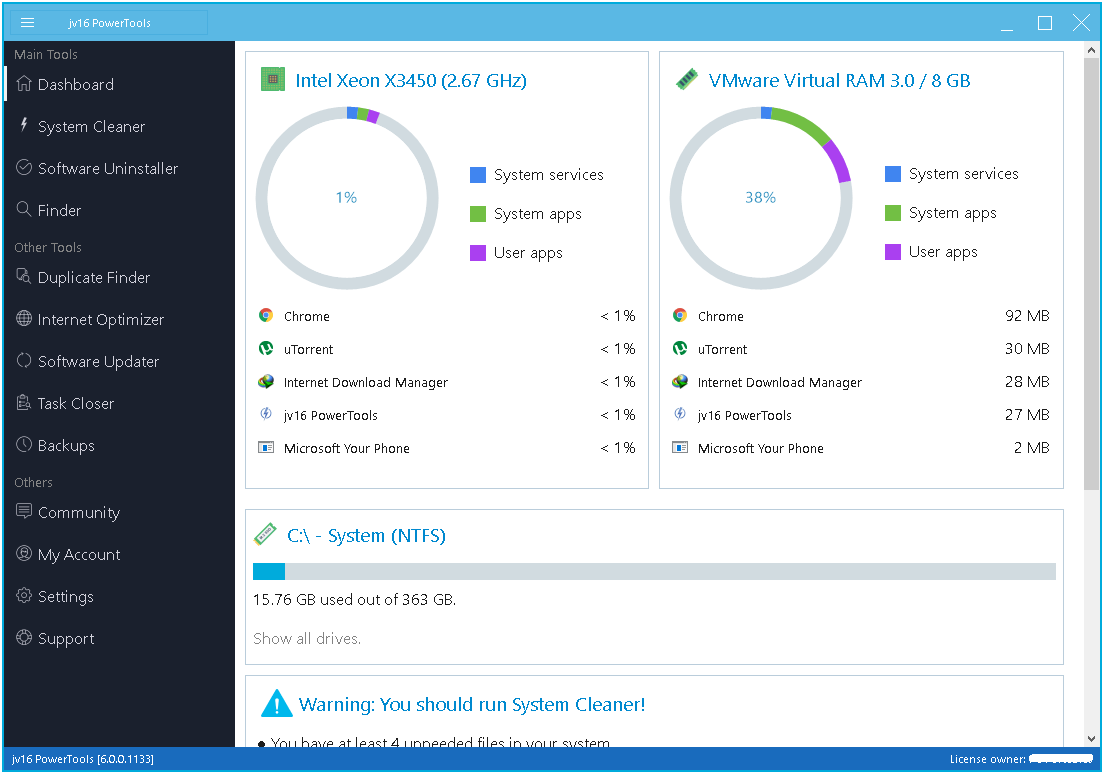Image resolution: width=1104 pixels, height=775 pixels.
Task: Click the Community chat icon
Action: (24, 511)
